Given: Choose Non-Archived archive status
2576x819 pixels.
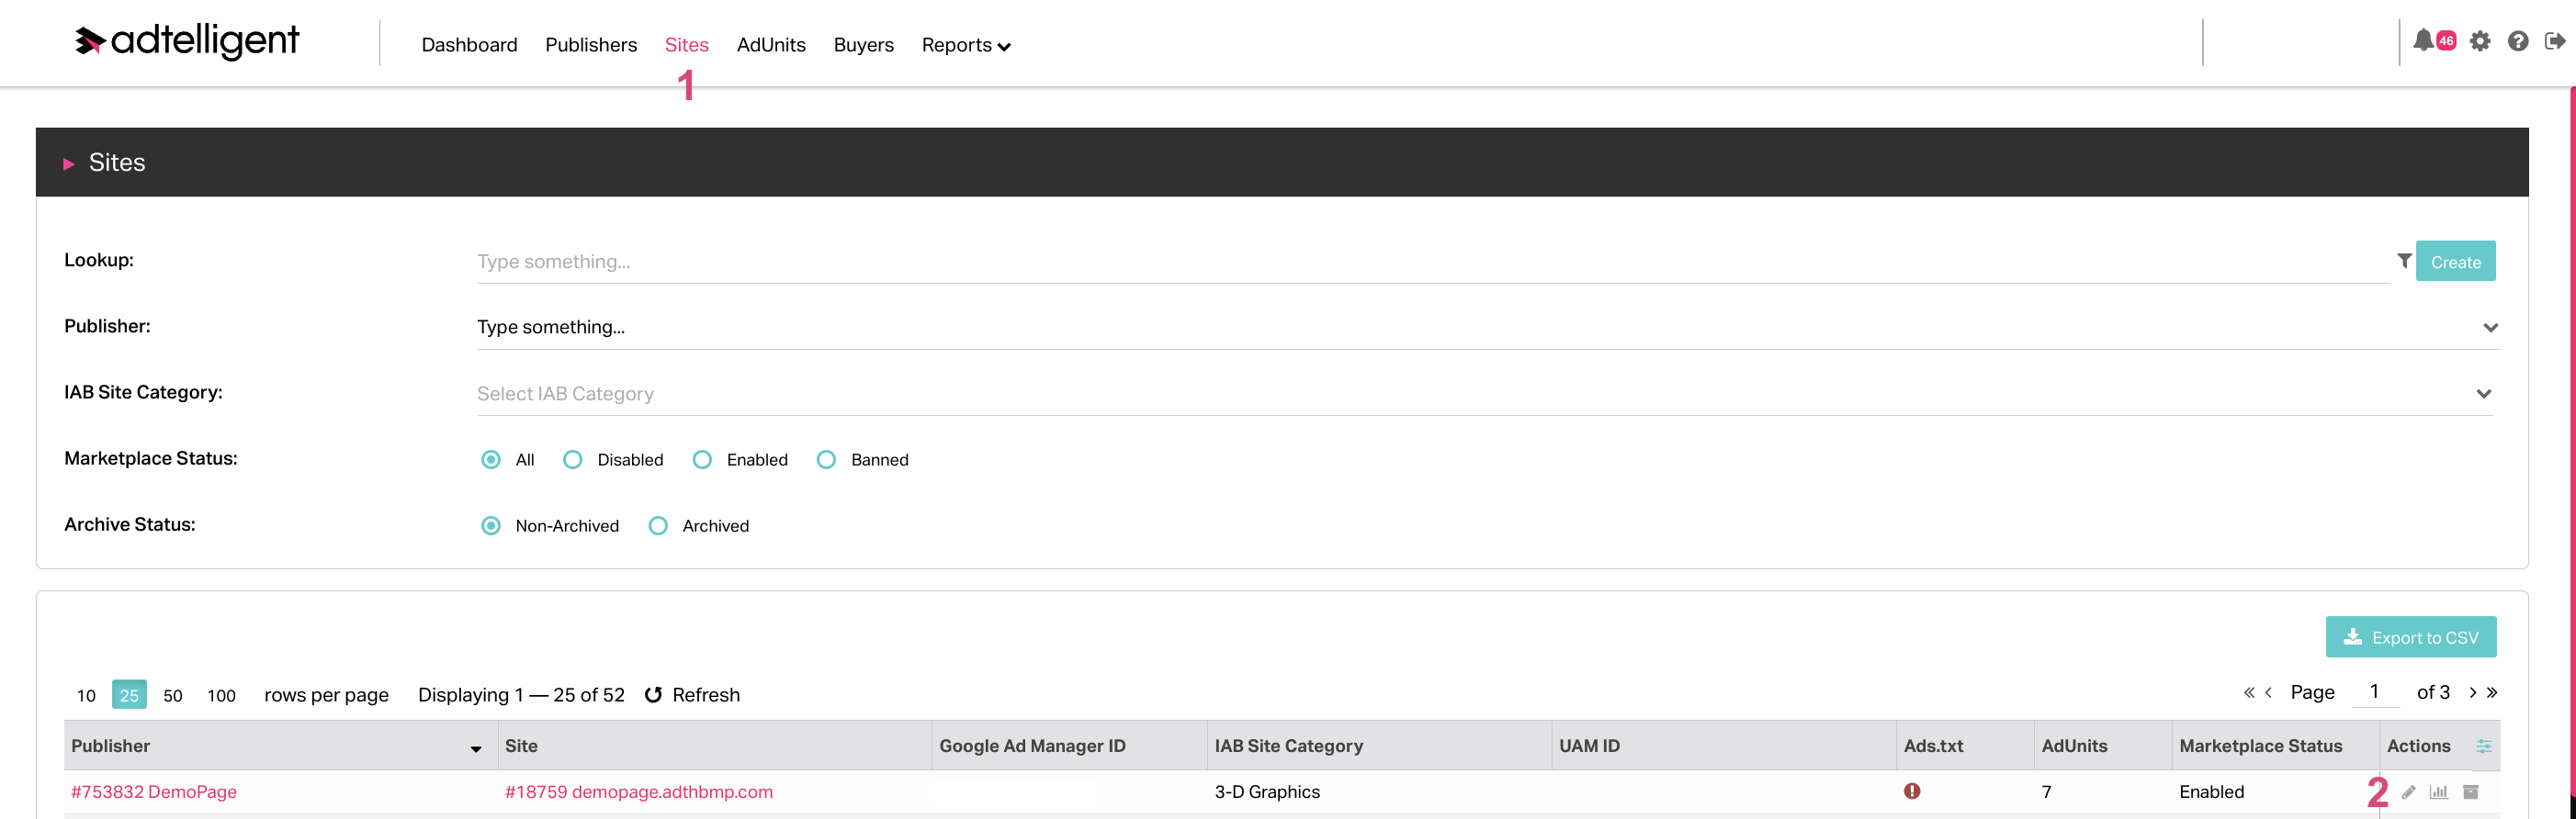Looking at the screenshot, I should (x=491, y=525).
